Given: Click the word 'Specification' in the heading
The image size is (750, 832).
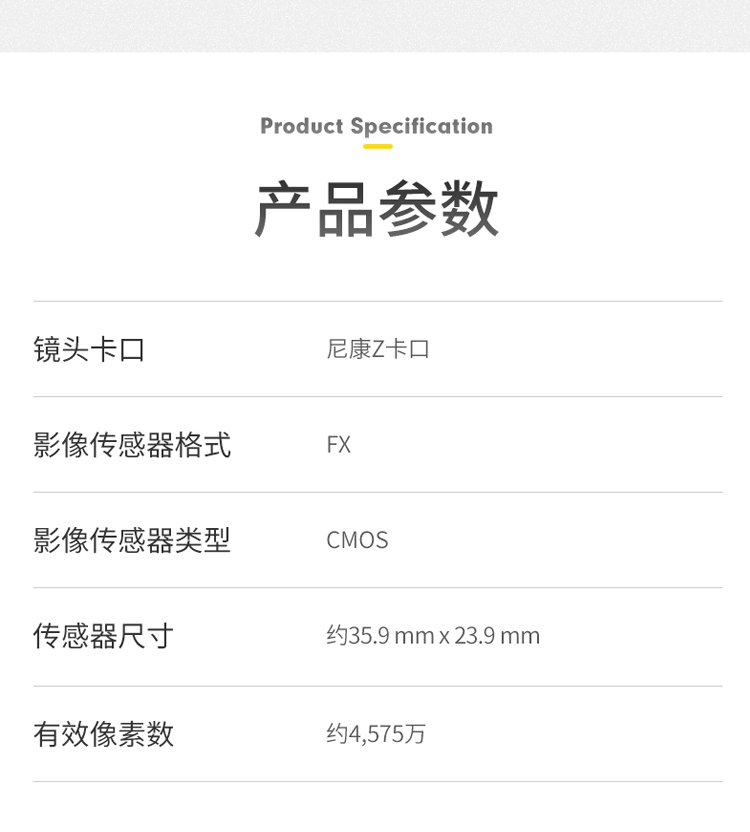Looking at the screenshot, I should point(422,126).
